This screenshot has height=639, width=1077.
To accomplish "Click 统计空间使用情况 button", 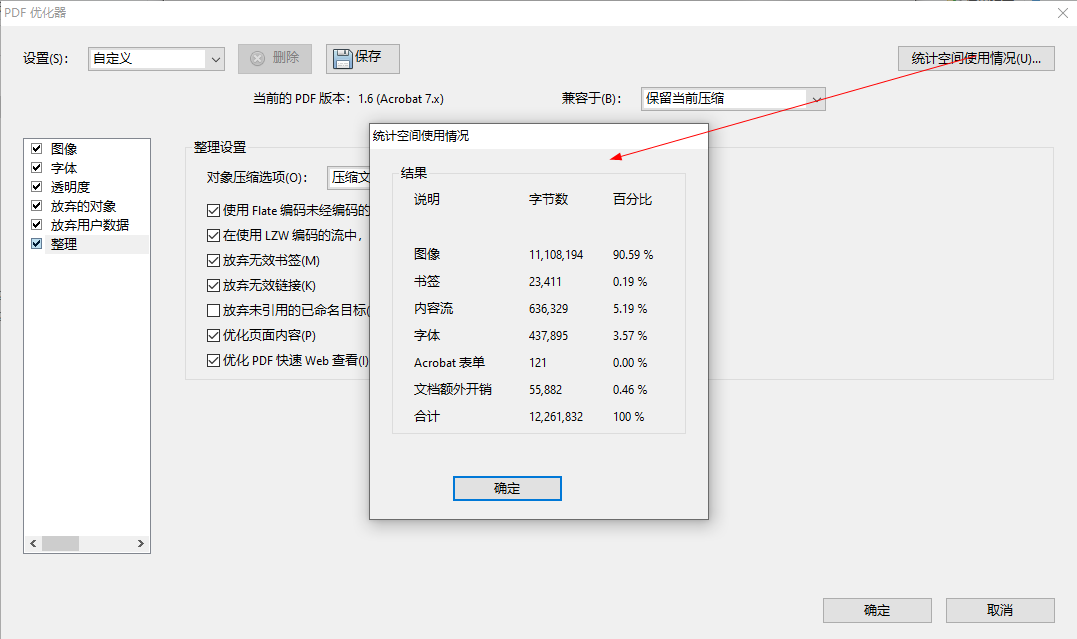I will pyautogui.click(x=976, y=58).
